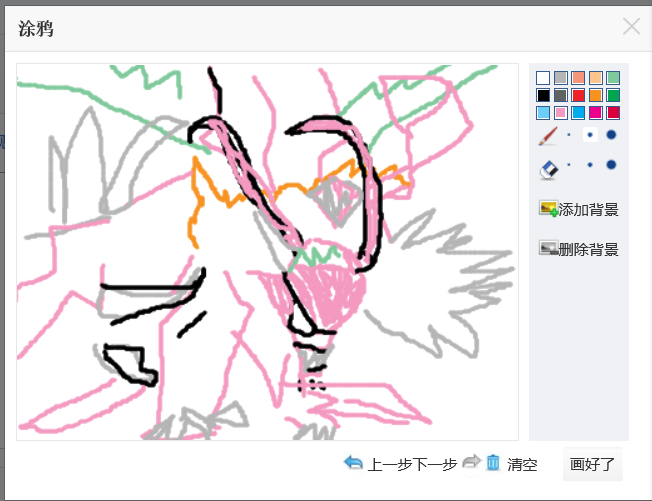Viewport: 652px width, 501px height.
Task: Select the crimson color swatch
Action: click(613, 113)
